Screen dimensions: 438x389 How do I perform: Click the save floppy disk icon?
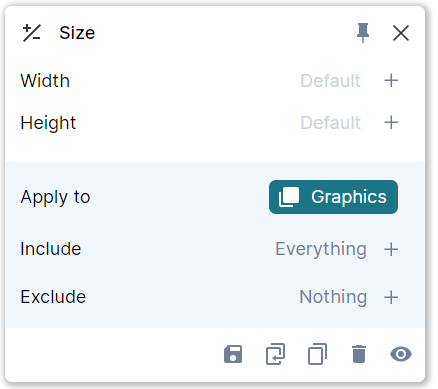coord(233,354)
